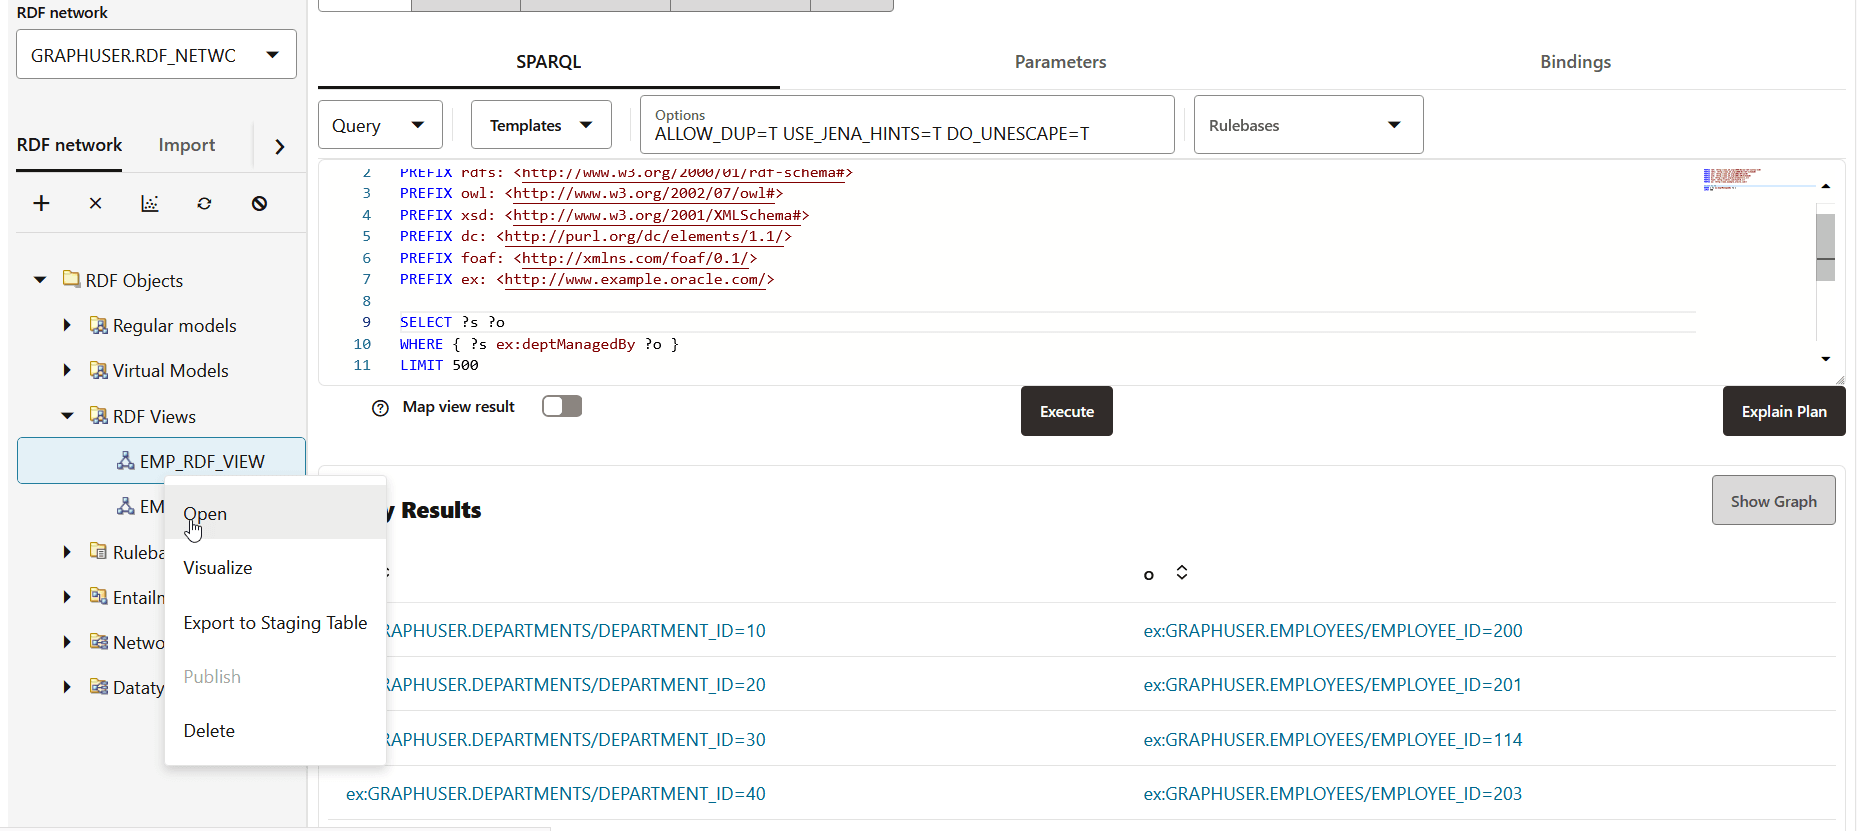Show more tabs with right chevron
Image resolution: width=1857 pixels, height=831 pixels.
coord(280,147)
